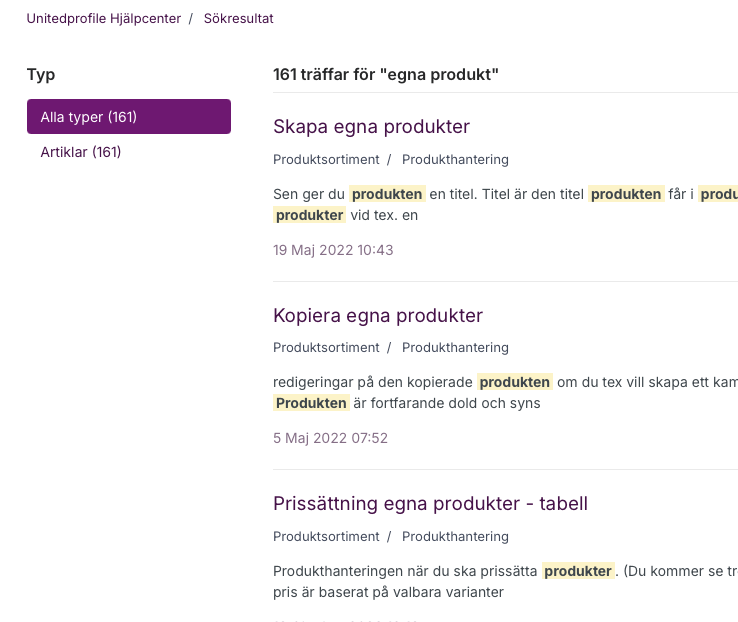Open Prissättning egna produkter - tabell article

click(x=430, y=503)
